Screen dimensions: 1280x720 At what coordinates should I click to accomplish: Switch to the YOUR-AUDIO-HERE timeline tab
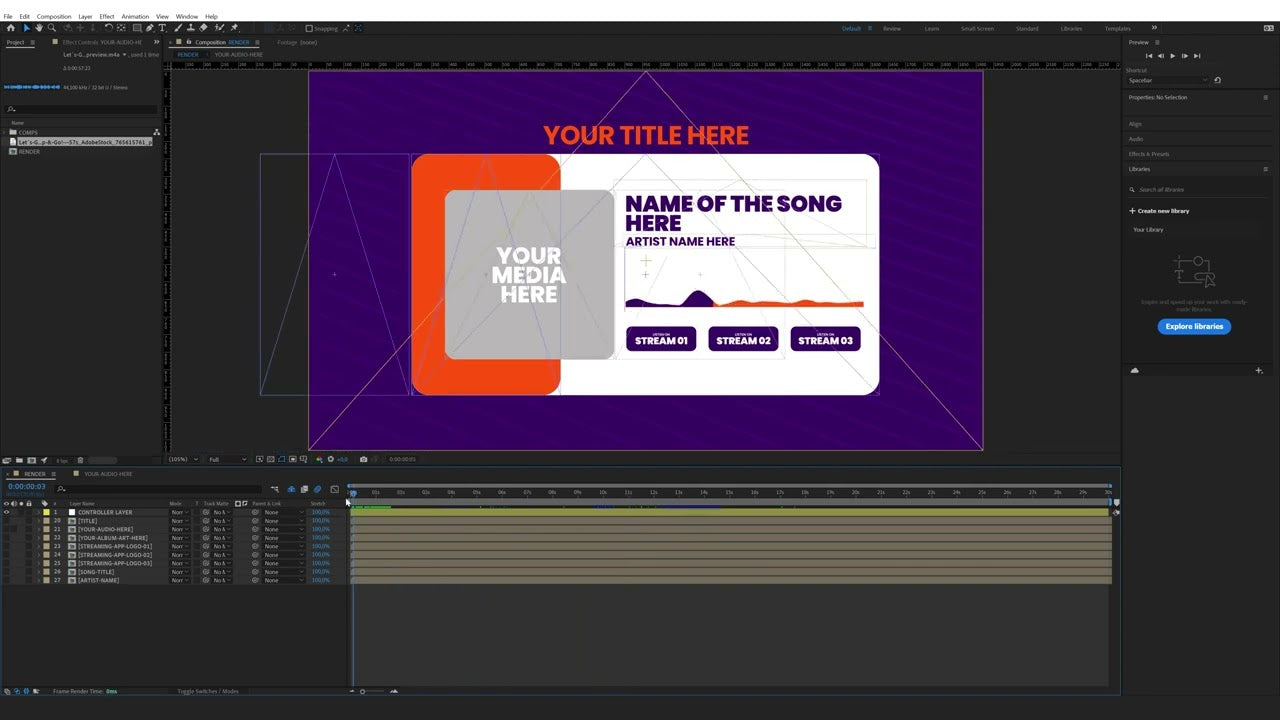pyautogui.click(x=107, y=473)
